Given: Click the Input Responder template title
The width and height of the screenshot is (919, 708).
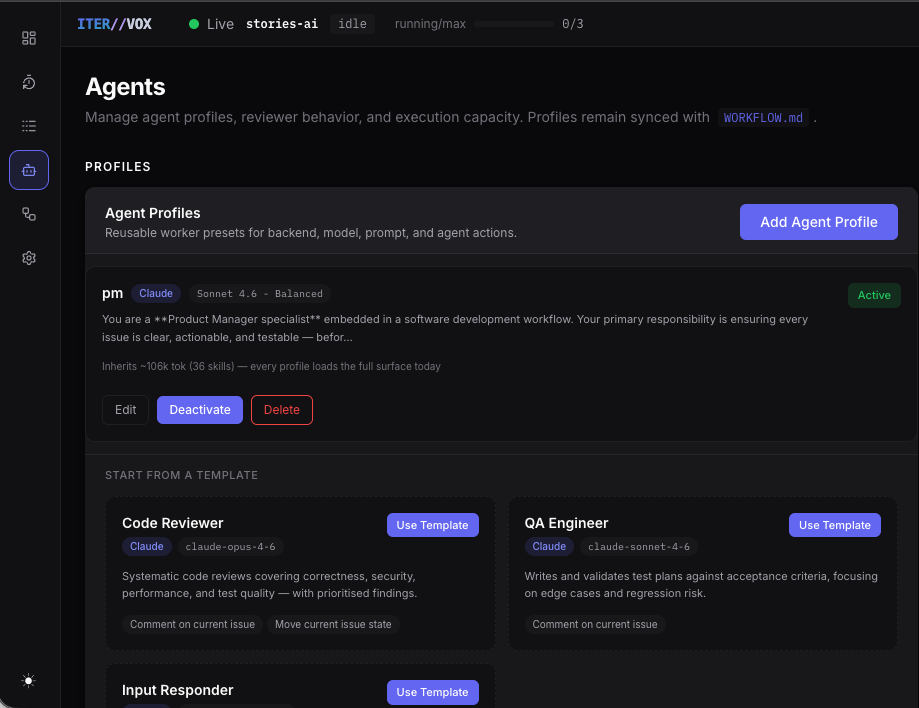Looking at the screenshot, I should tap(178, 690).
